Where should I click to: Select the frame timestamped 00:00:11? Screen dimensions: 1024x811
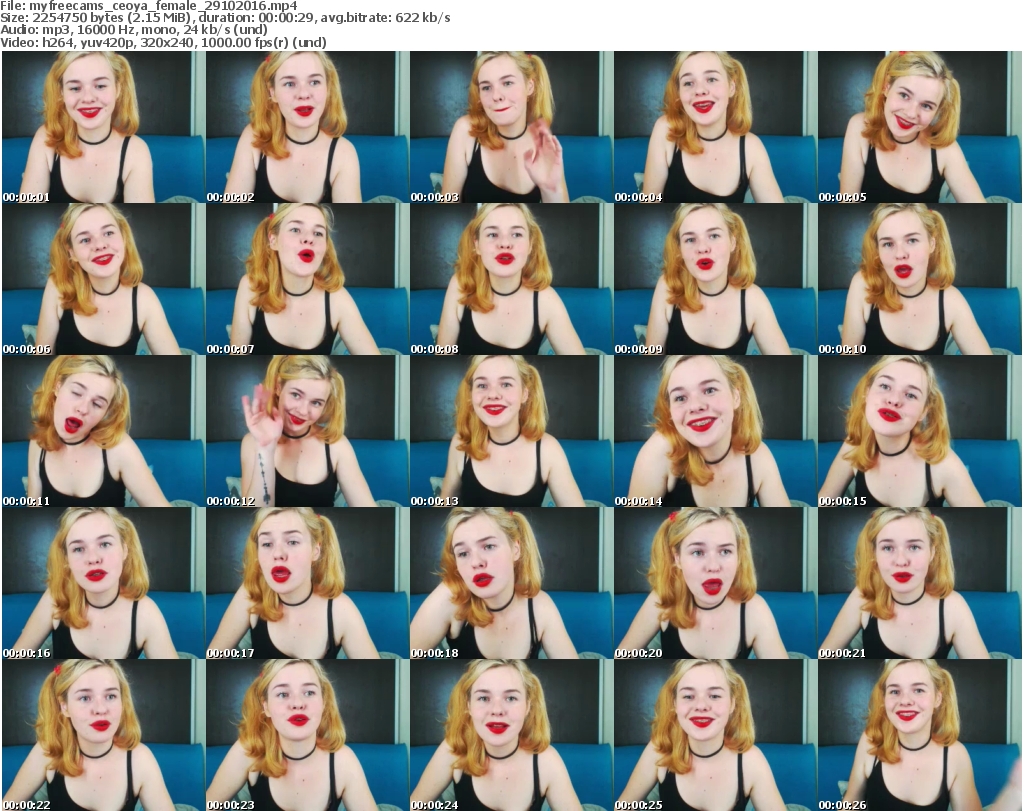click(102, 431)
